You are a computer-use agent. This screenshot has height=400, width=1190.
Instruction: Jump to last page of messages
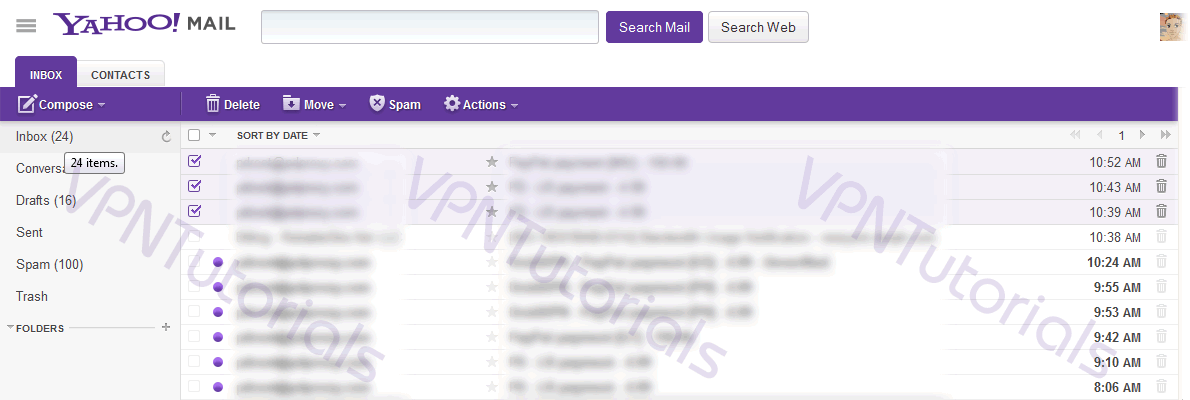[1165, 135]
